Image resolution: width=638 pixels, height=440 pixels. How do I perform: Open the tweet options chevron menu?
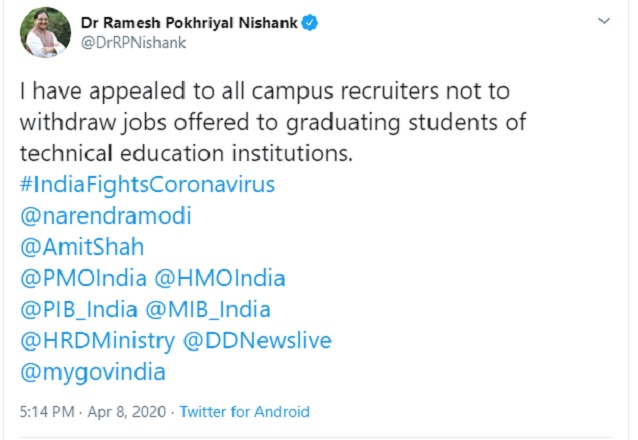click(603, 21)
